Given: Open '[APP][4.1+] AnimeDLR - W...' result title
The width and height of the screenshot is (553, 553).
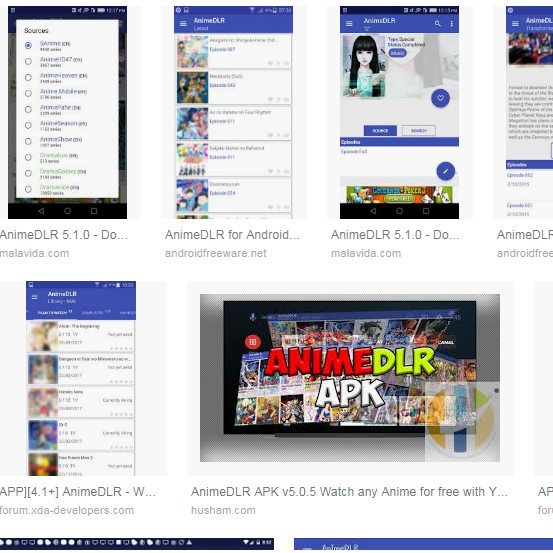Looking at the screenshot, I should tap(78, 492).
